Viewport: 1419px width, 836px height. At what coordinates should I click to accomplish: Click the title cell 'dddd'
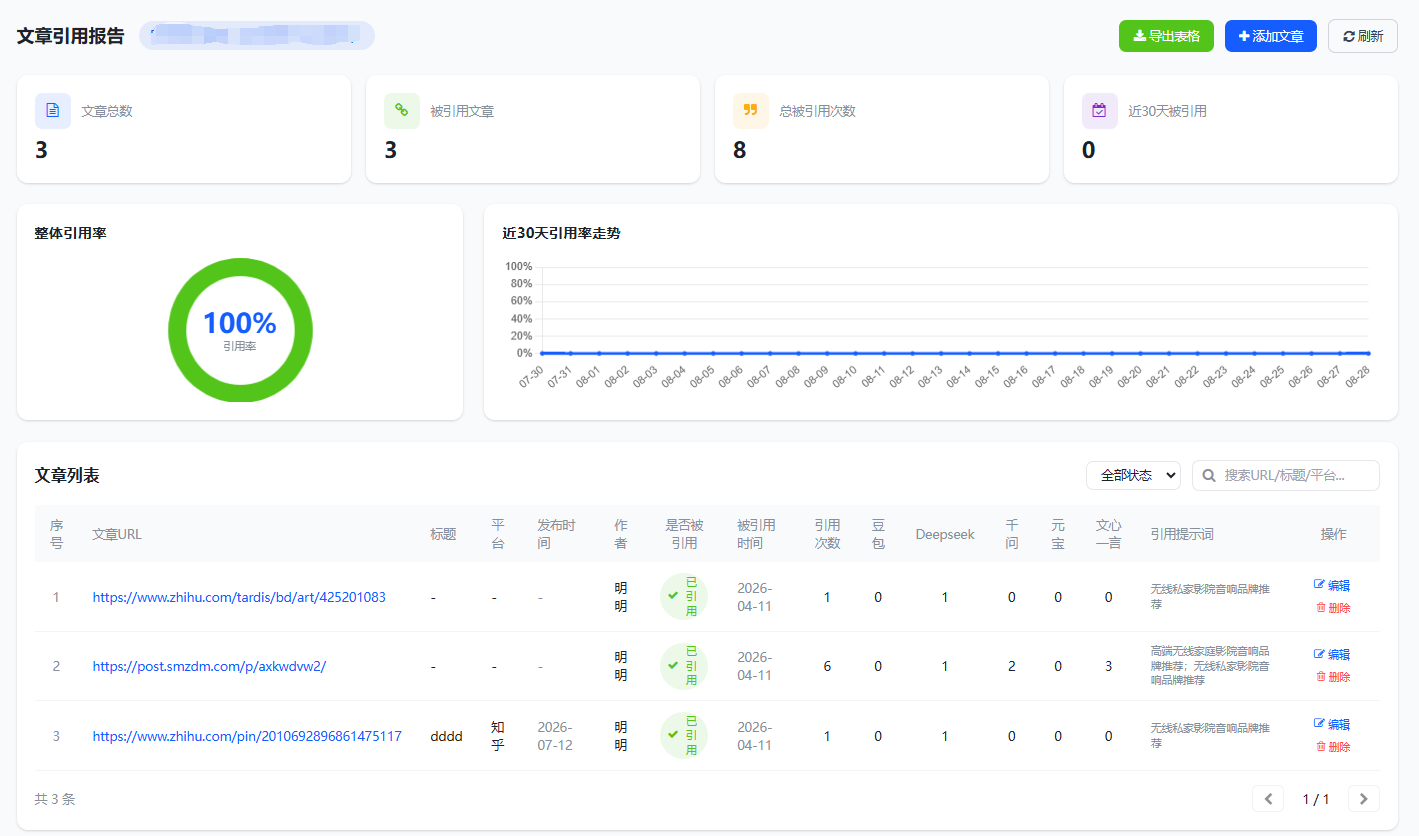[446, 736]
